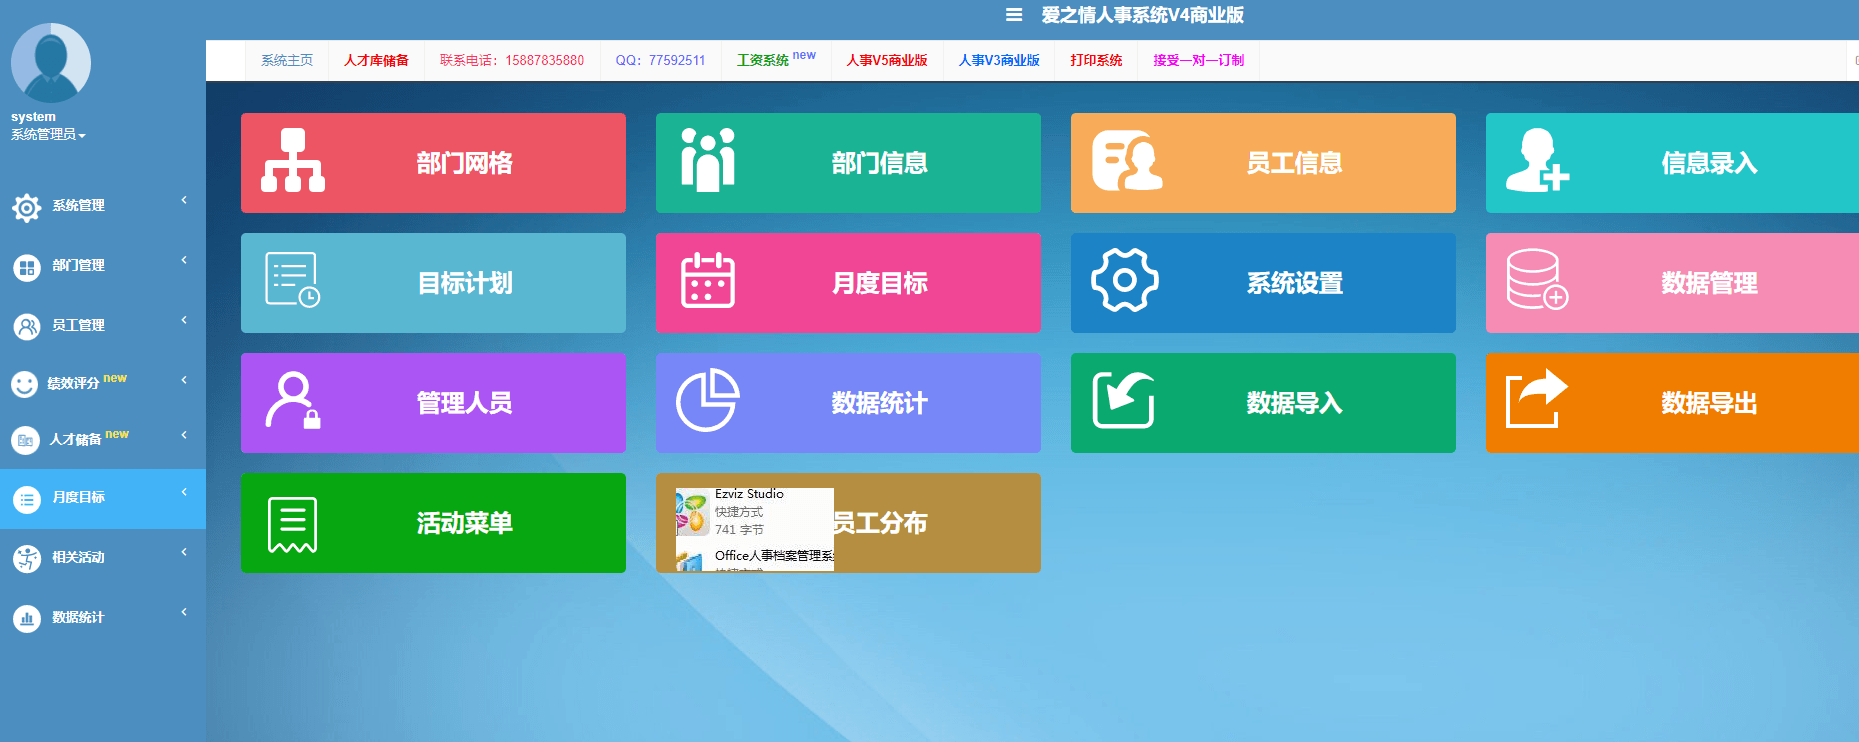Switch to the 系统主页 tab
This screenshot has height=742, width=1859.
[287, 60]
